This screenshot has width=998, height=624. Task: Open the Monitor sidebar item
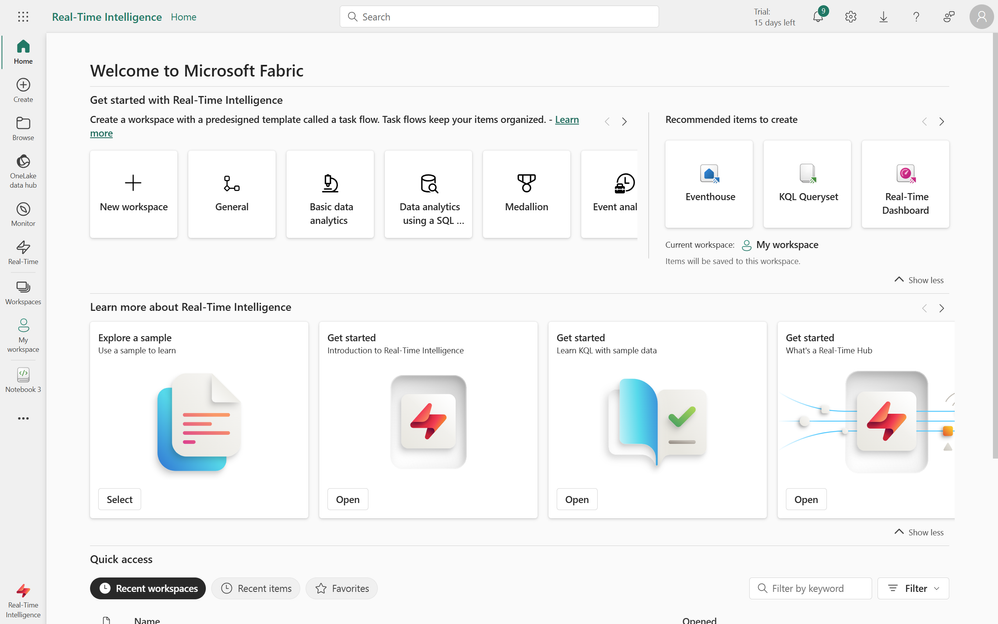click(23, 214)
